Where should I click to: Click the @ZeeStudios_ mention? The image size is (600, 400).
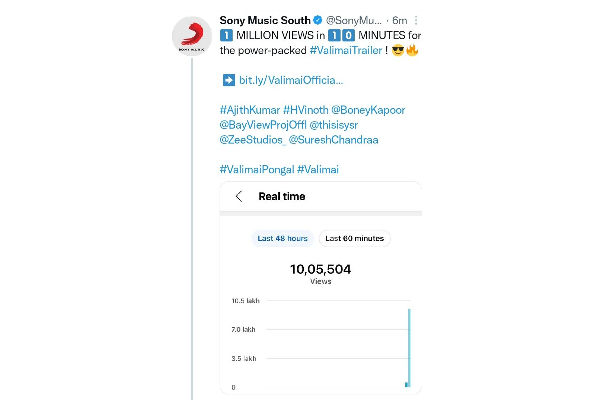(252, 139)
